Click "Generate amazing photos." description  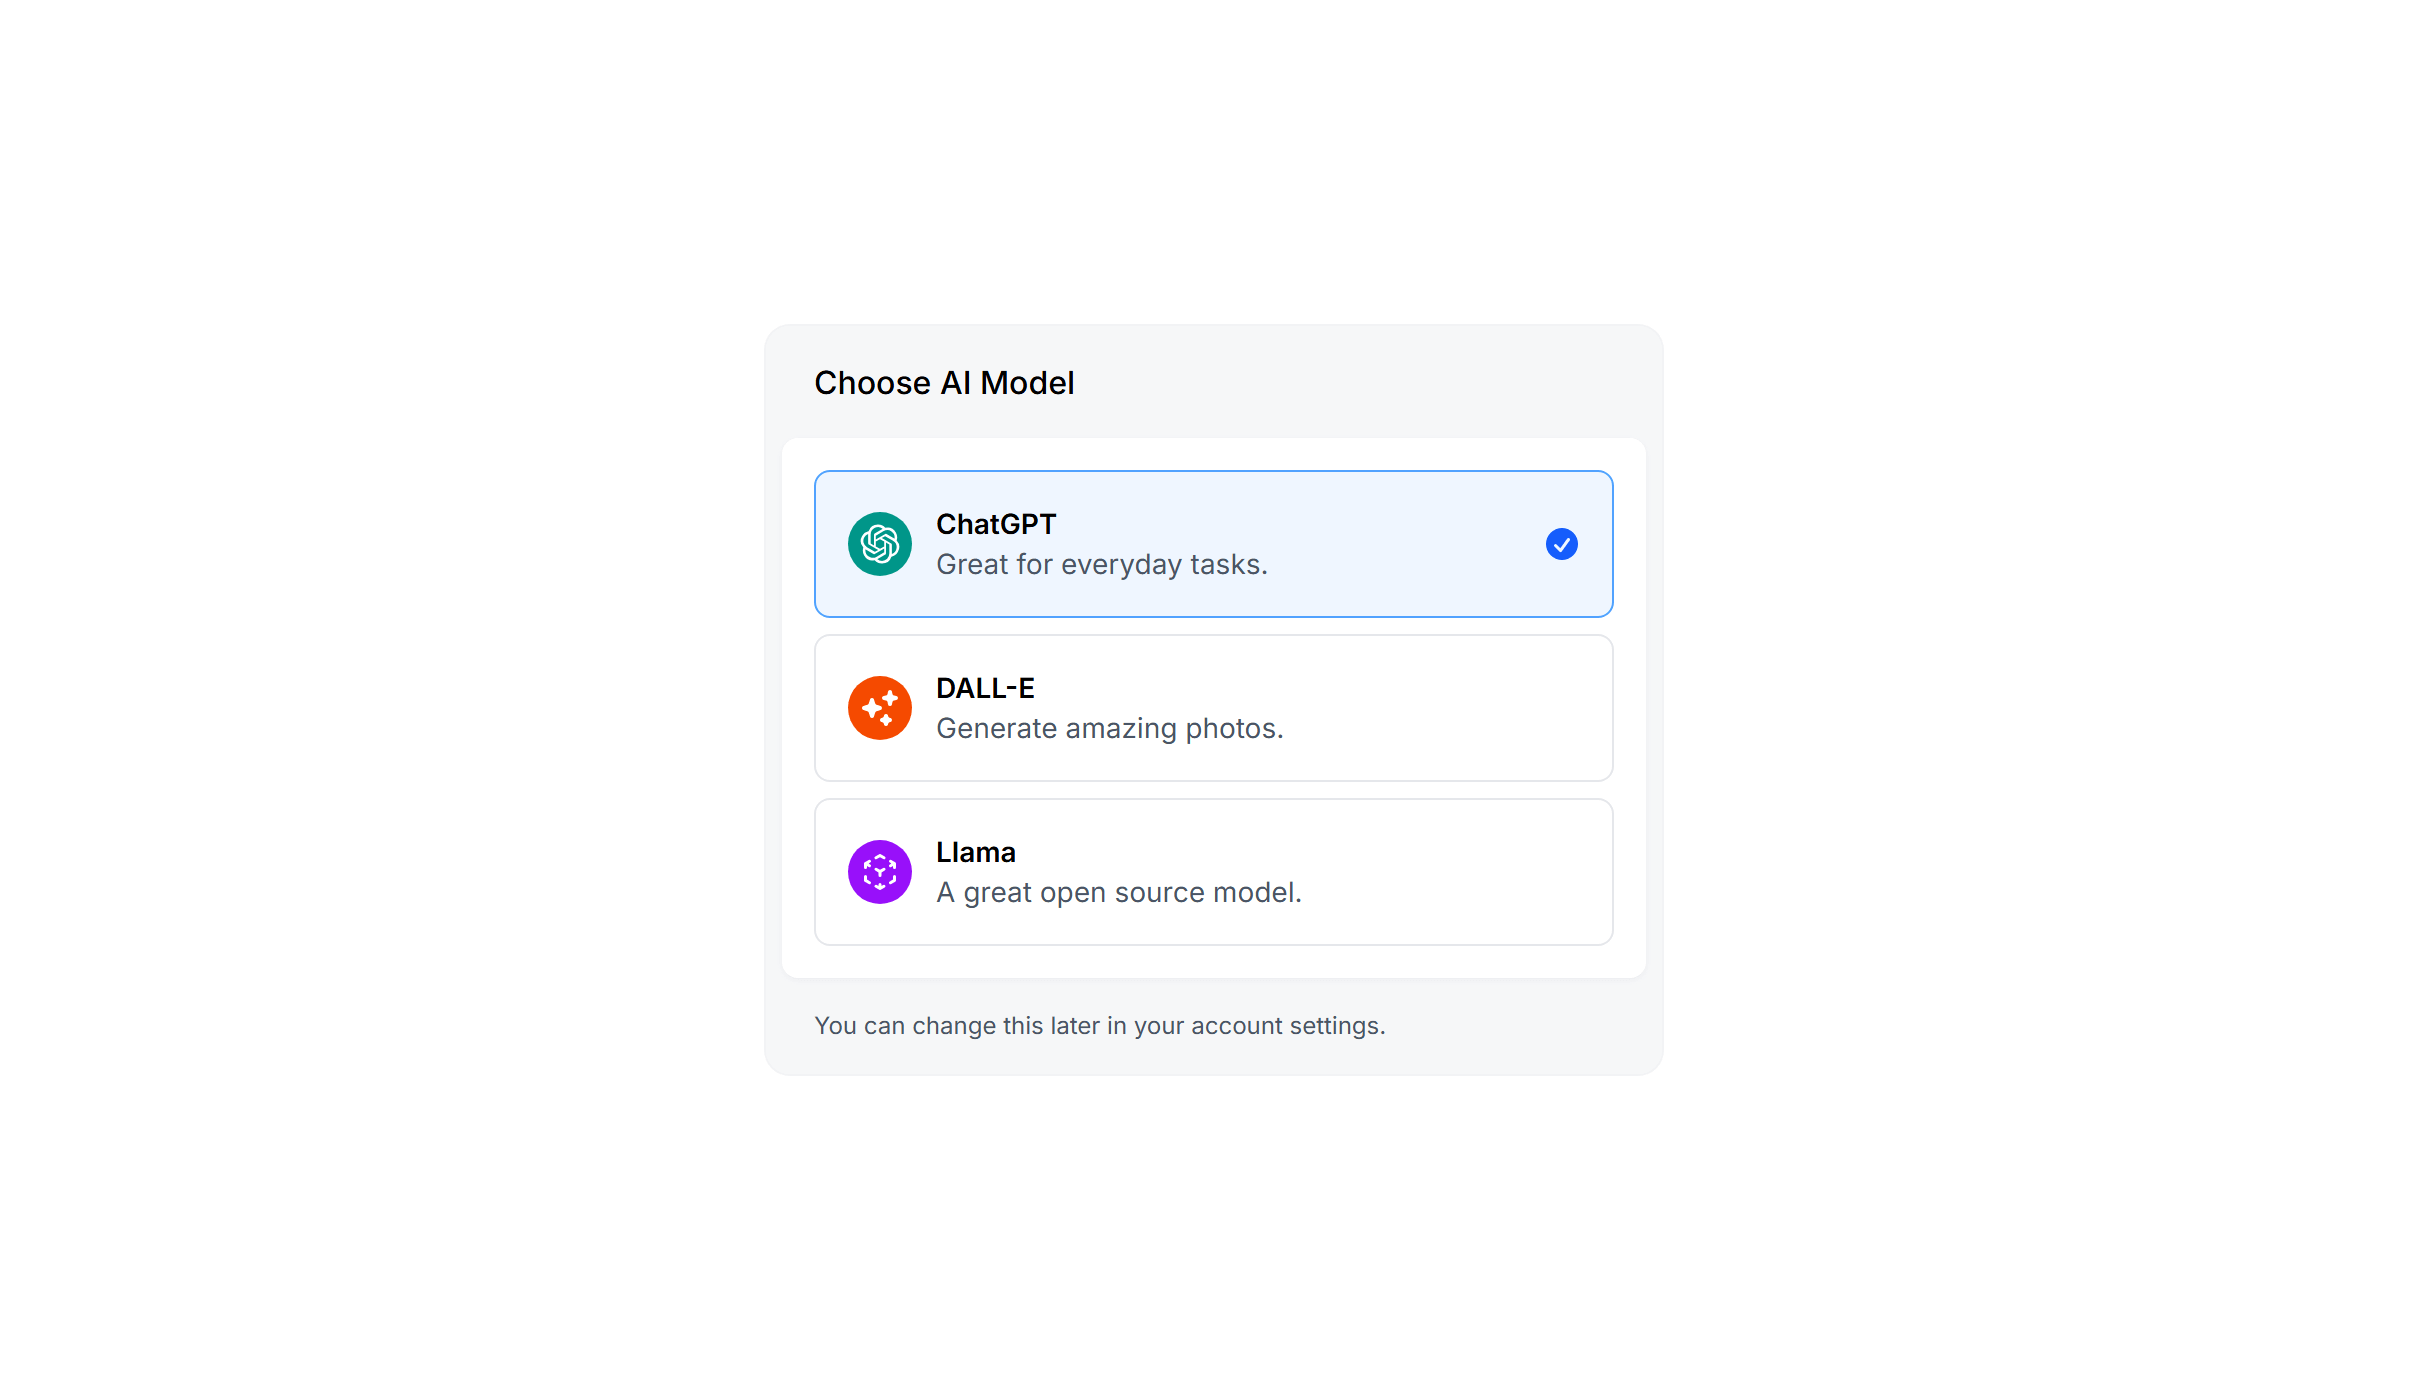pyautogui.click(x=1109, y=729)
